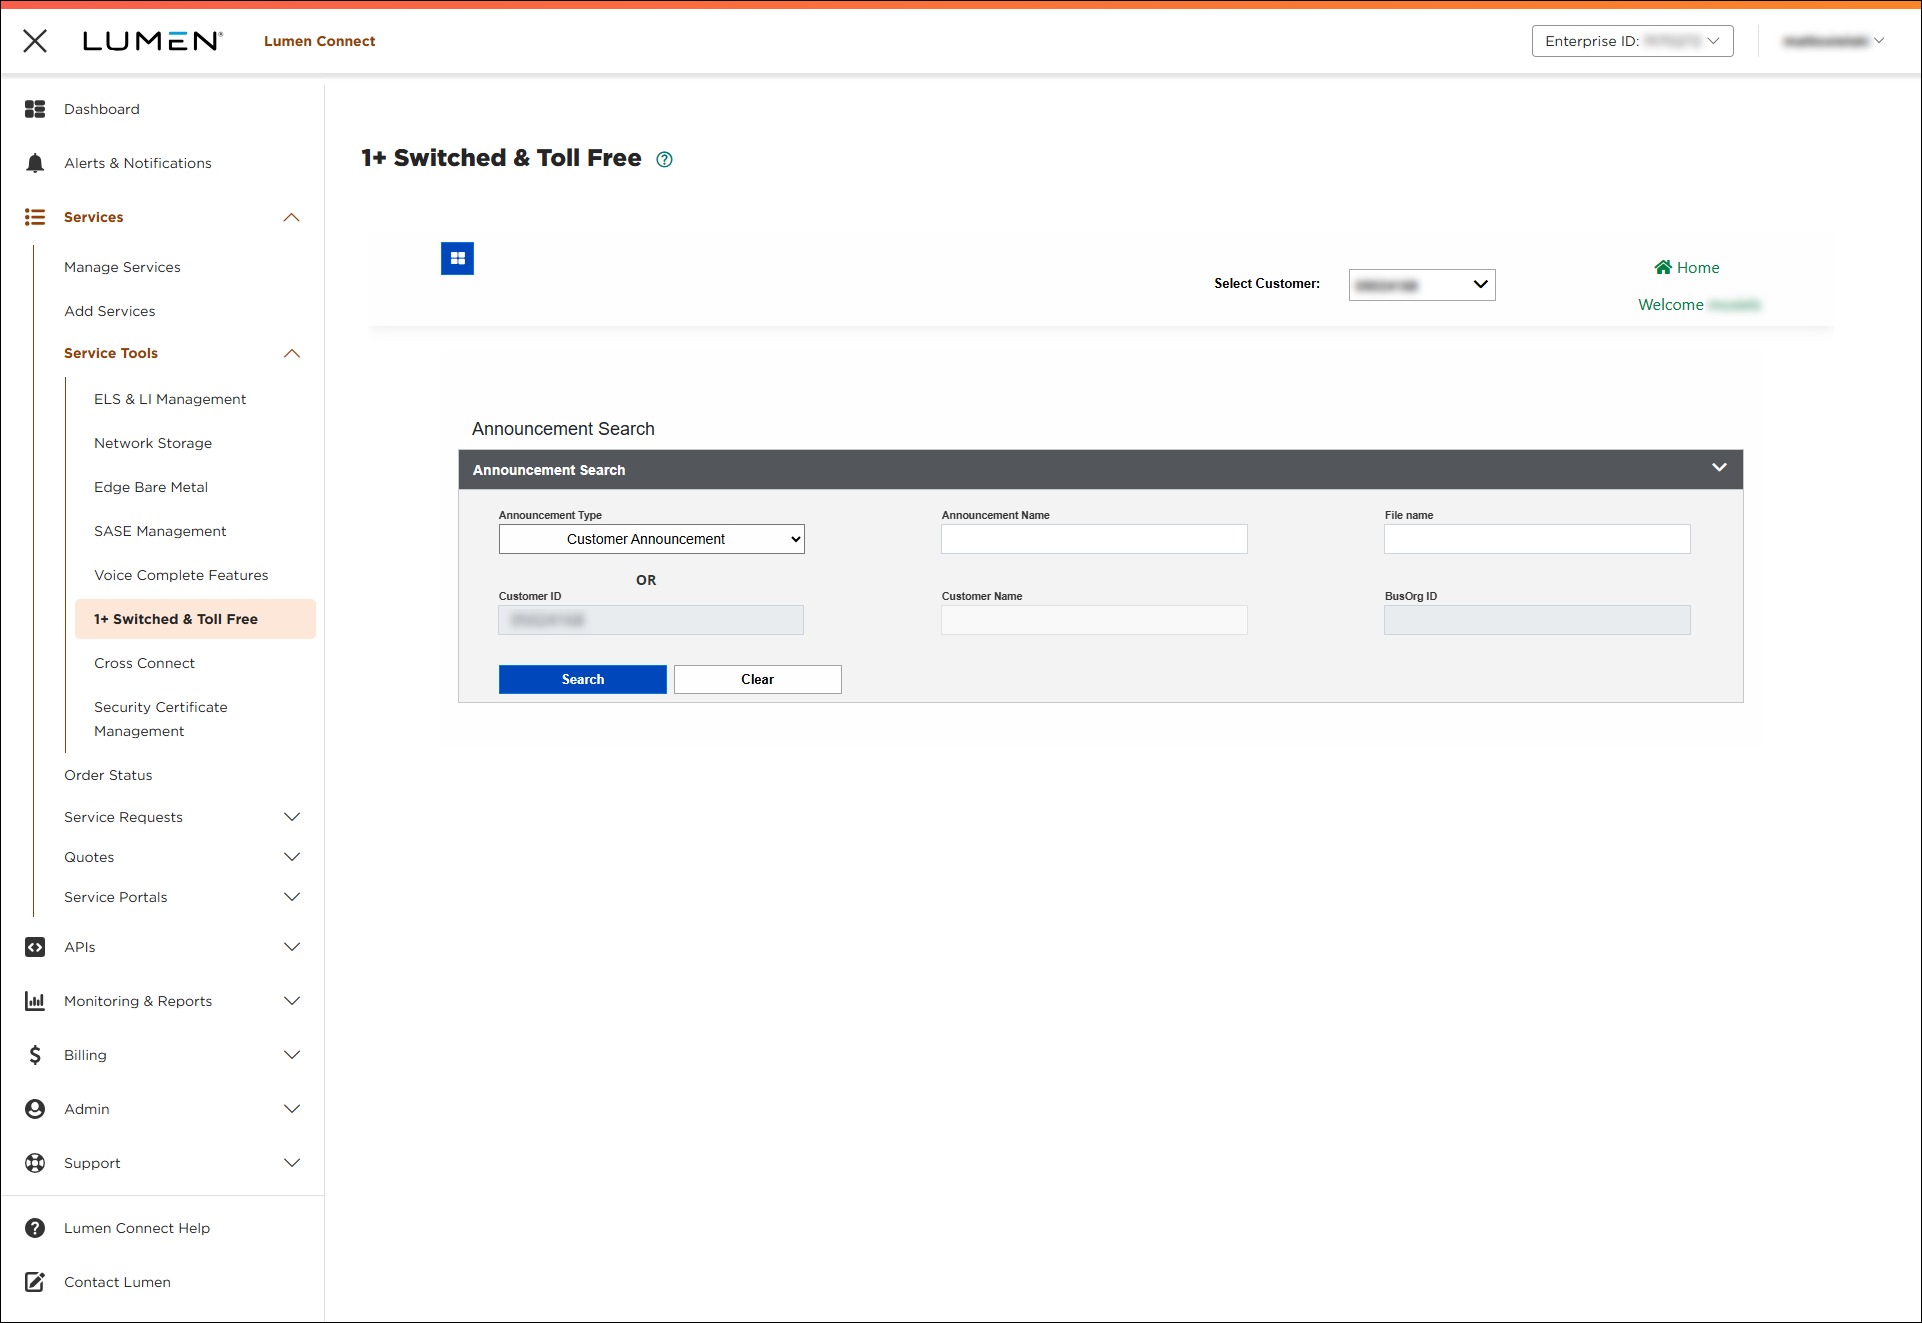This screenshot has height=1323, width=1922.
Task: Click the Lumen logo
Action: point(152,41)
